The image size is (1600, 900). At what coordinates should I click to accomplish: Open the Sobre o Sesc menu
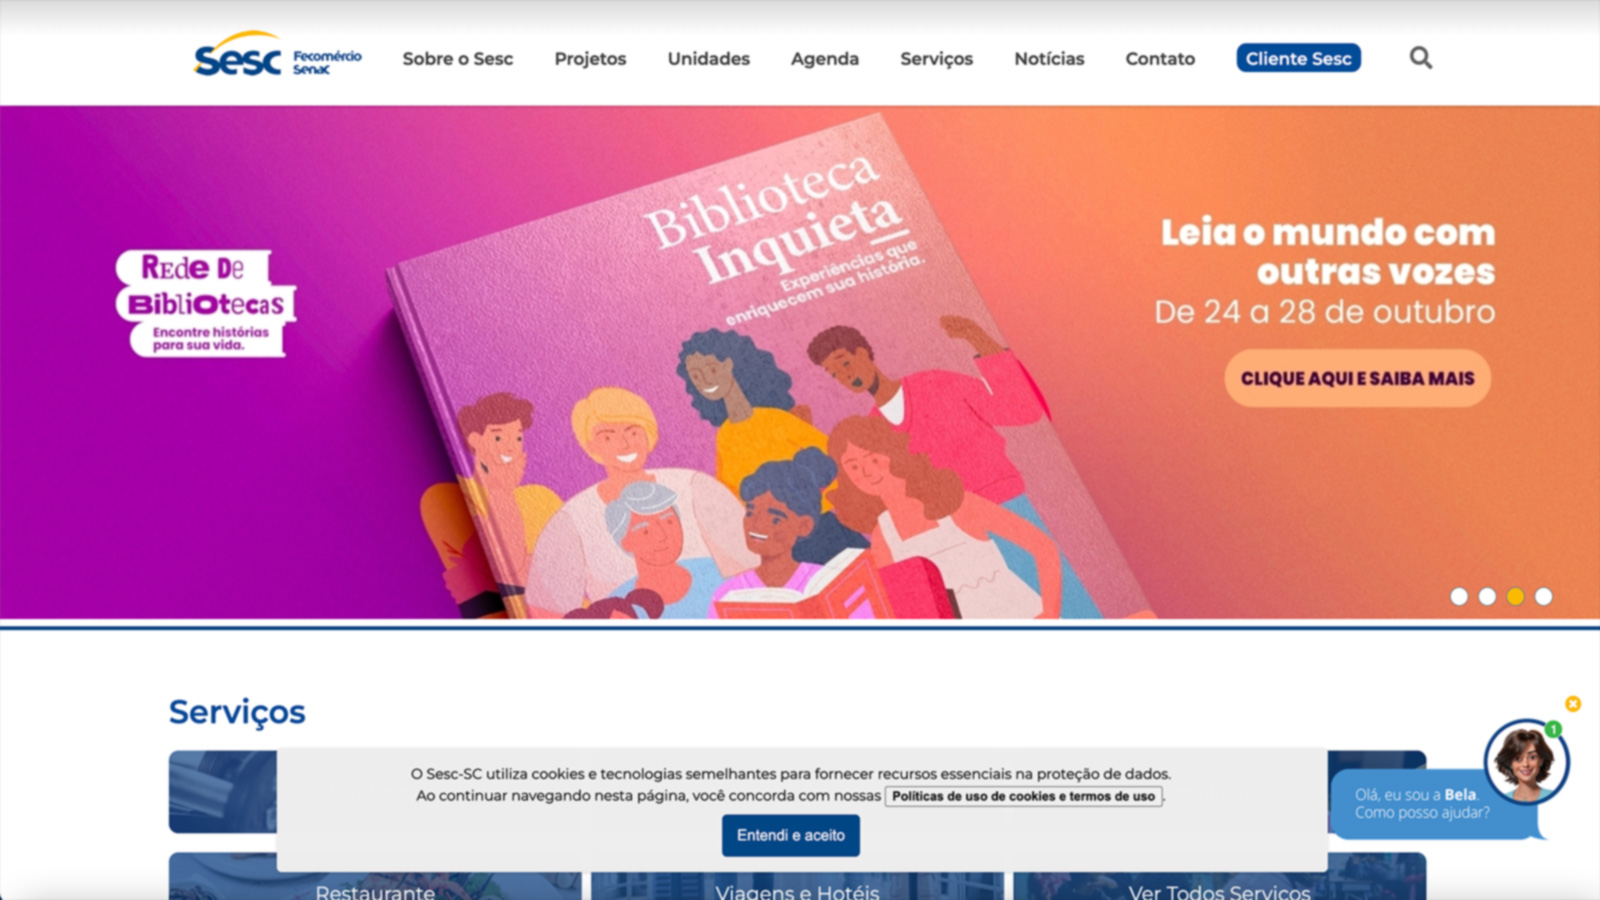point(458,59)
